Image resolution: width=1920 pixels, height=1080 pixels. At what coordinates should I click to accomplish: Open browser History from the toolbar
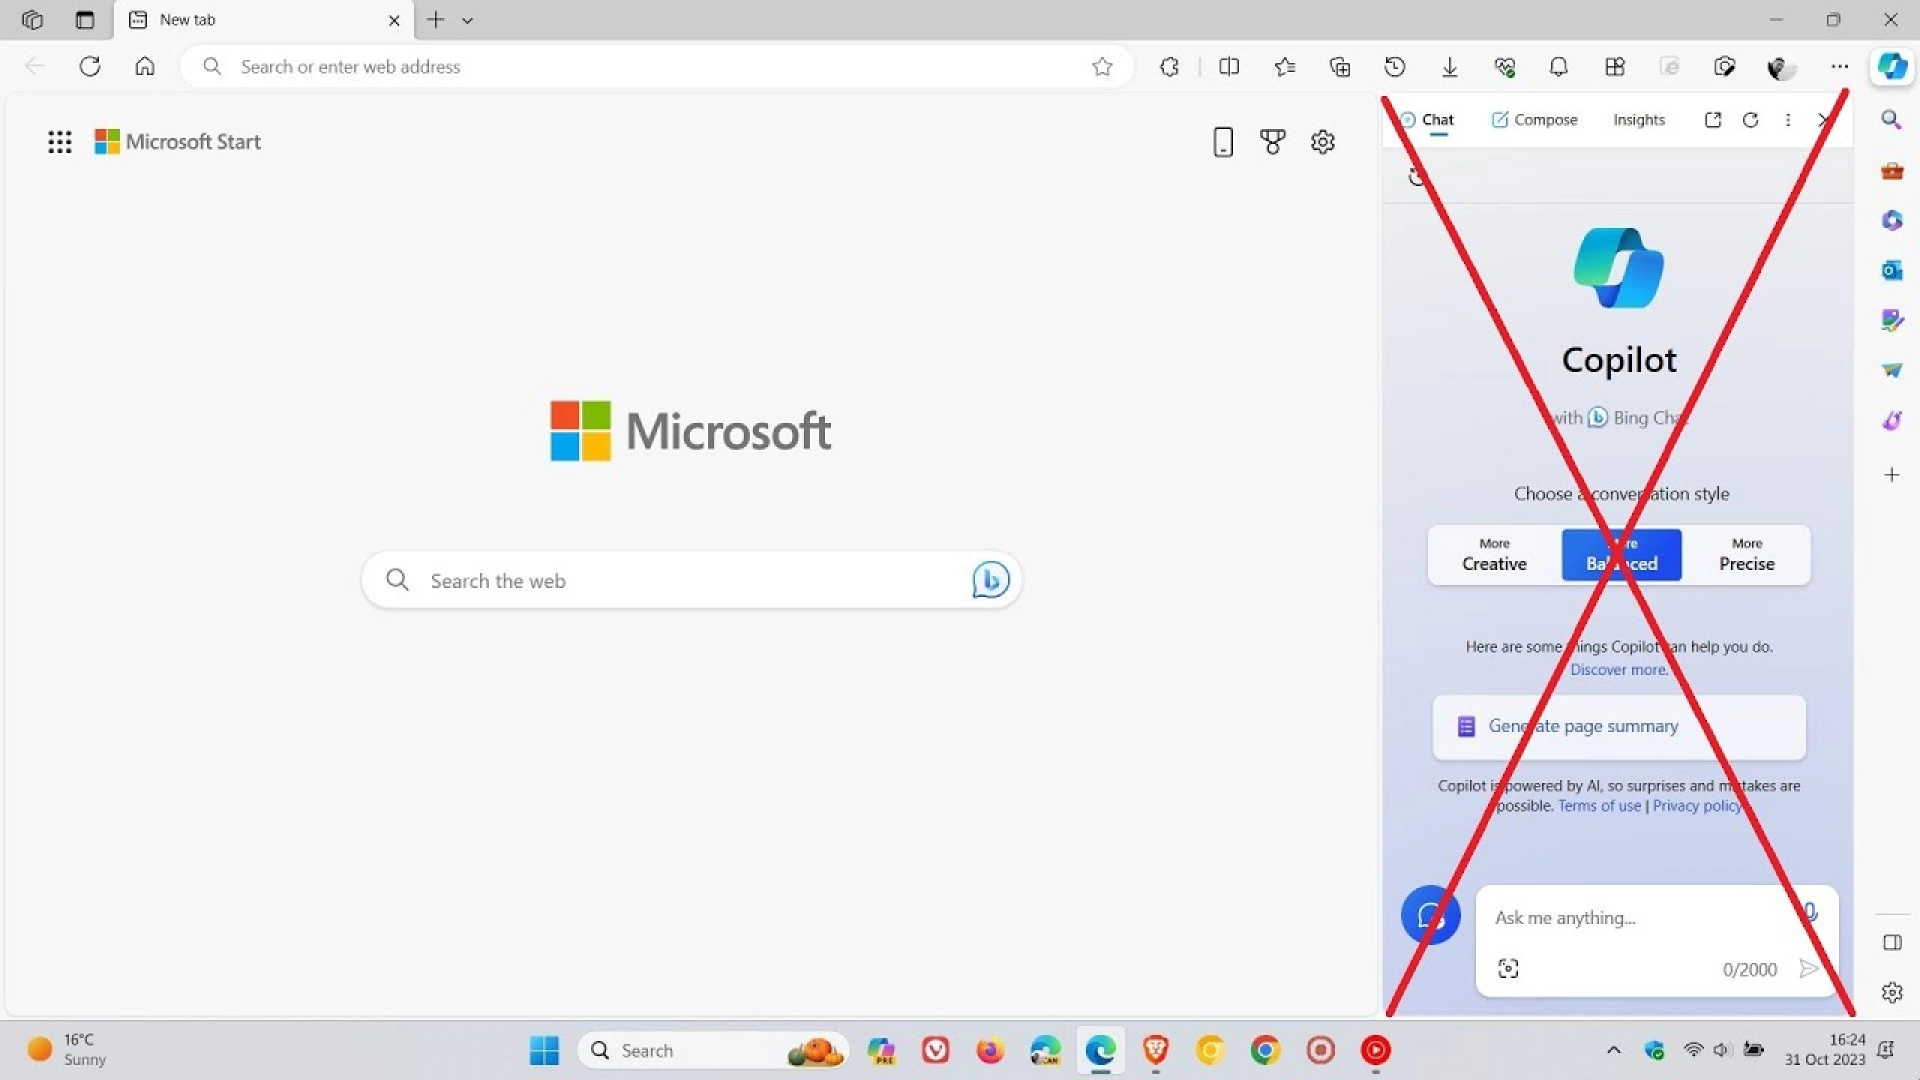[1395, 67]
